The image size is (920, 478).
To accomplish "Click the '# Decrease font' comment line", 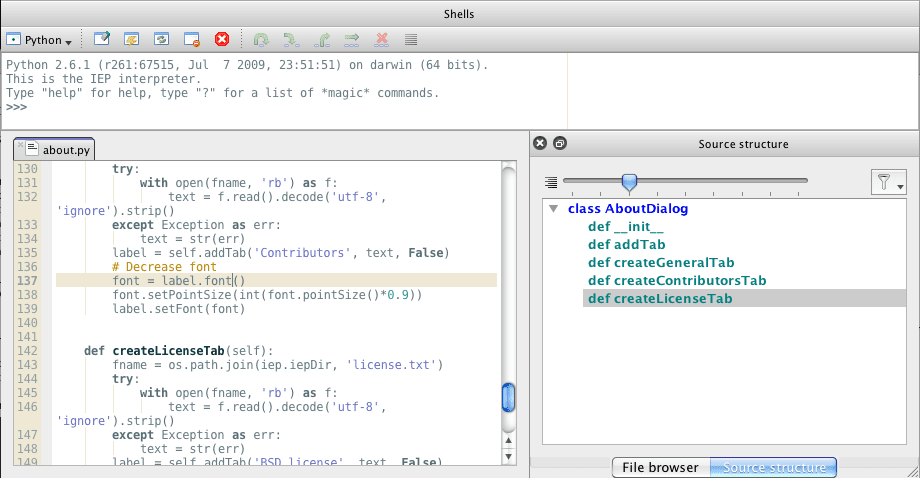I will (164, 267).
